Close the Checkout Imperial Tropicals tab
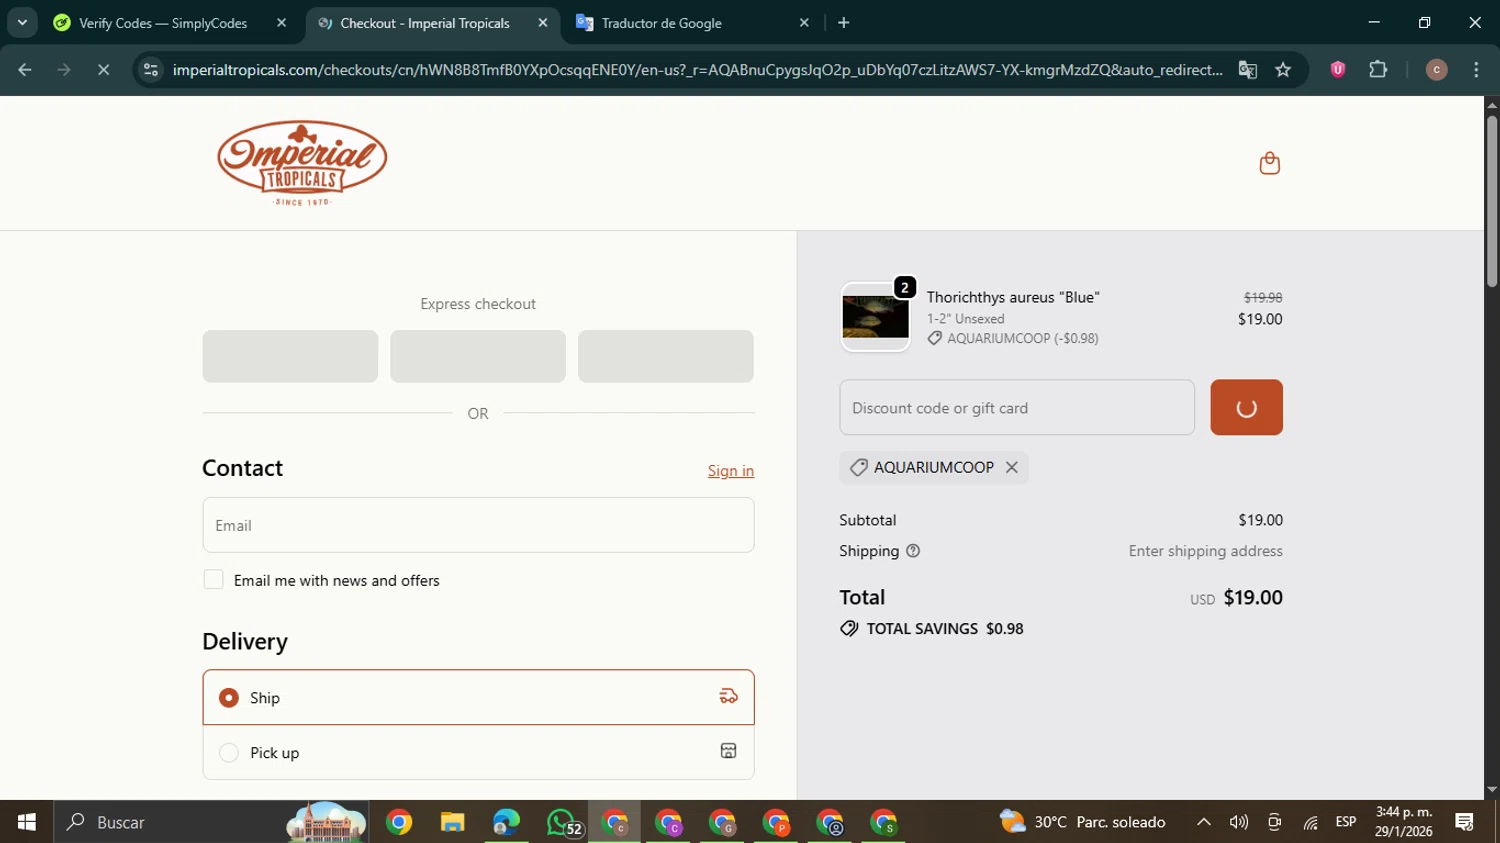Screen dimensions: 1500x843 coord(543,23)
